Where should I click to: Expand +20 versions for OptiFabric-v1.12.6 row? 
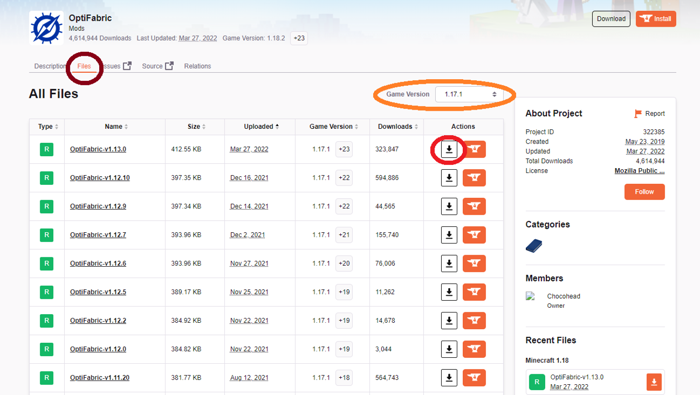coord(344,263)
